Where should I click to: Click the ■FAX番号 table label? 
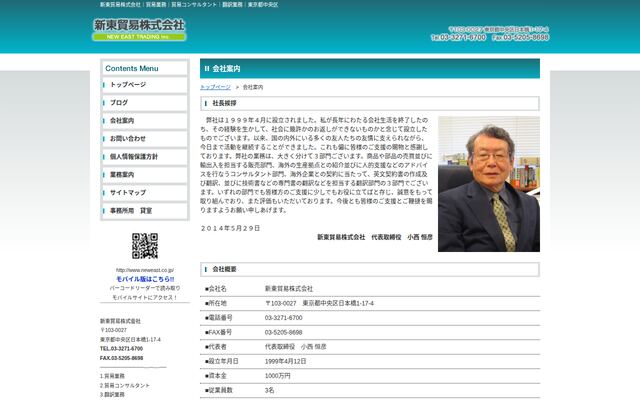218,332
